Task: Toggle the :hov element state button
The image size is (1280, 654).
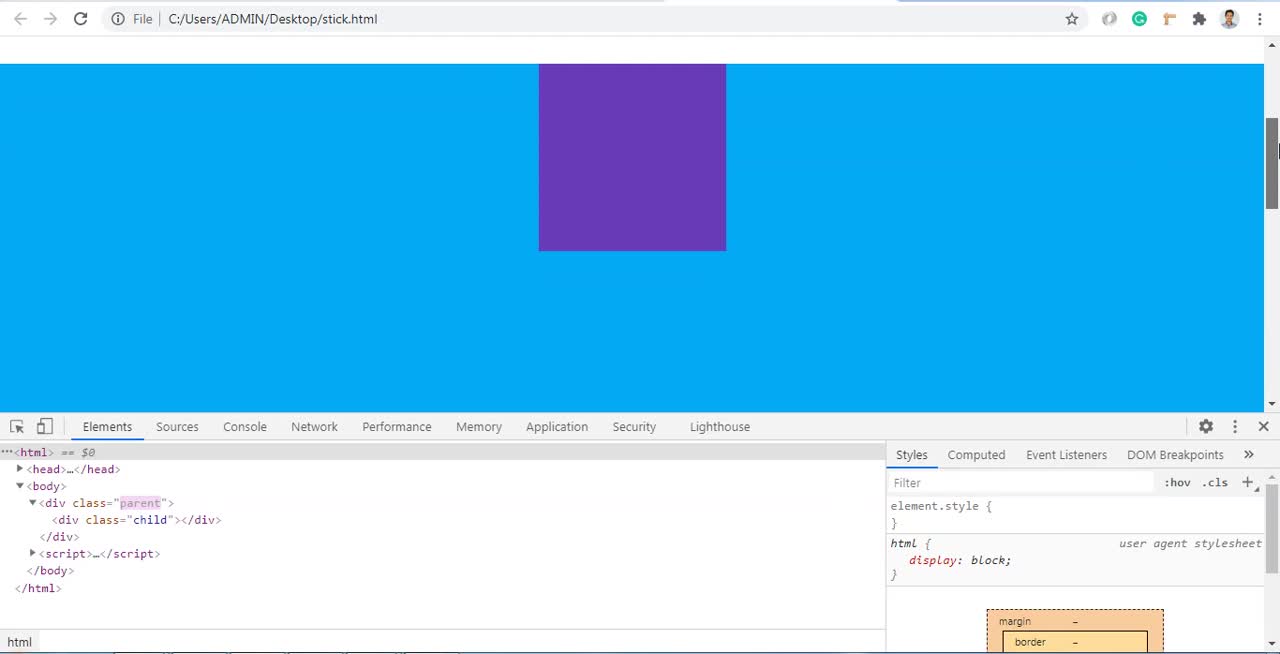Action: tap(1177, 482)
